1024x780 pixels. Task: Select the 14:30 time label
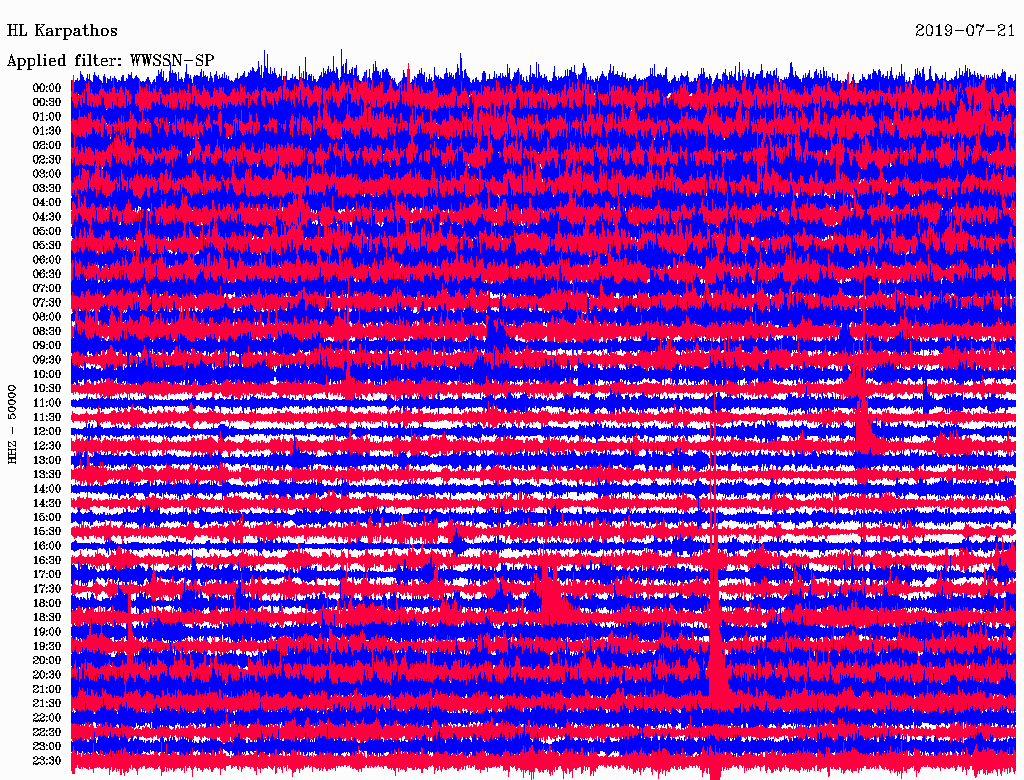pyautogui.click(x=47, y=503)
